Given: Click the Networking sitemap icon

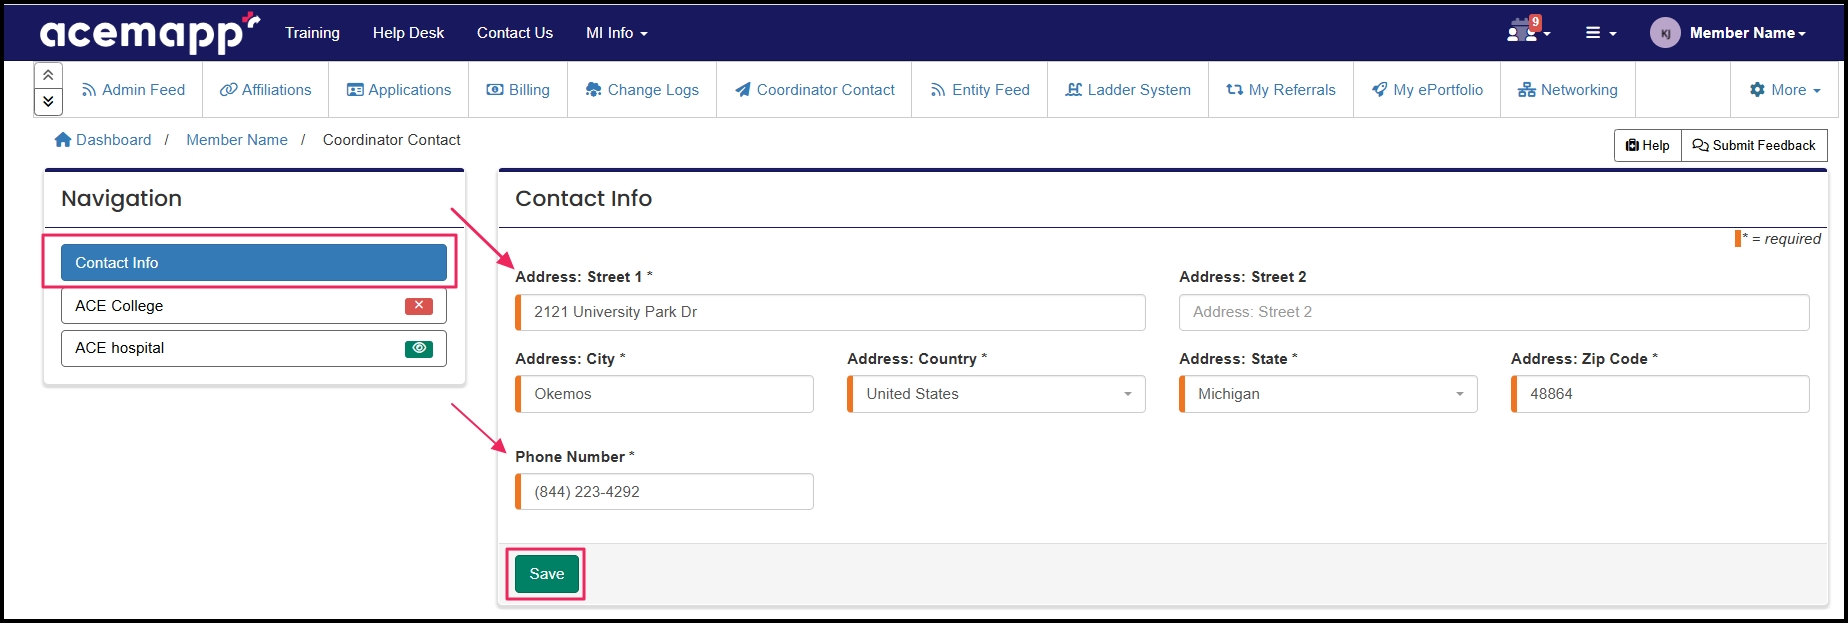Looking at the screenshot, I should (1527, 90).
